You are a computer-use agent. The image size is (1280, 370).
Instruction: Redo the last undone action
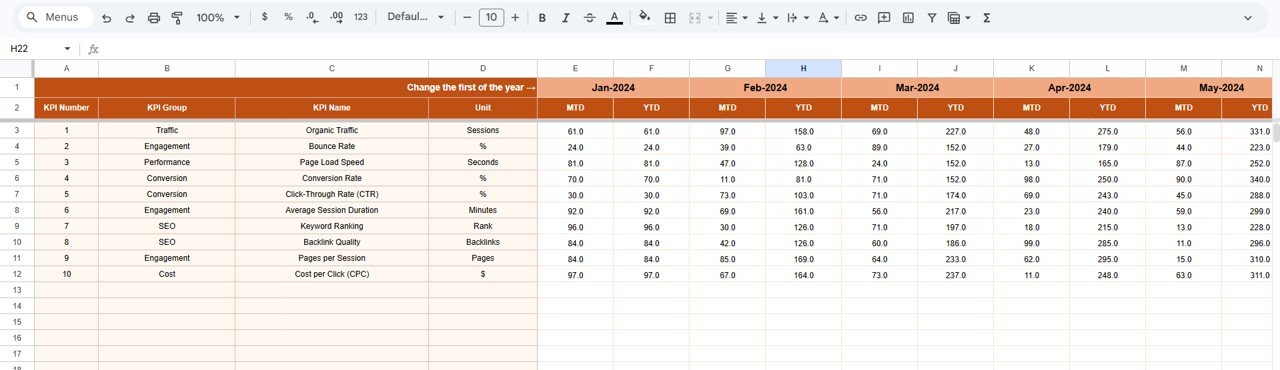pos(130,18)
